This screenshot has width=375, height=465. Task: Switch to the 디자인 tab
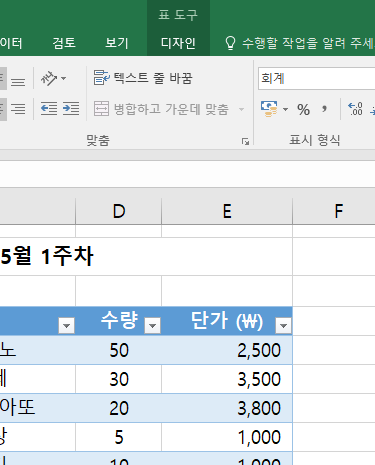[178, 43]
